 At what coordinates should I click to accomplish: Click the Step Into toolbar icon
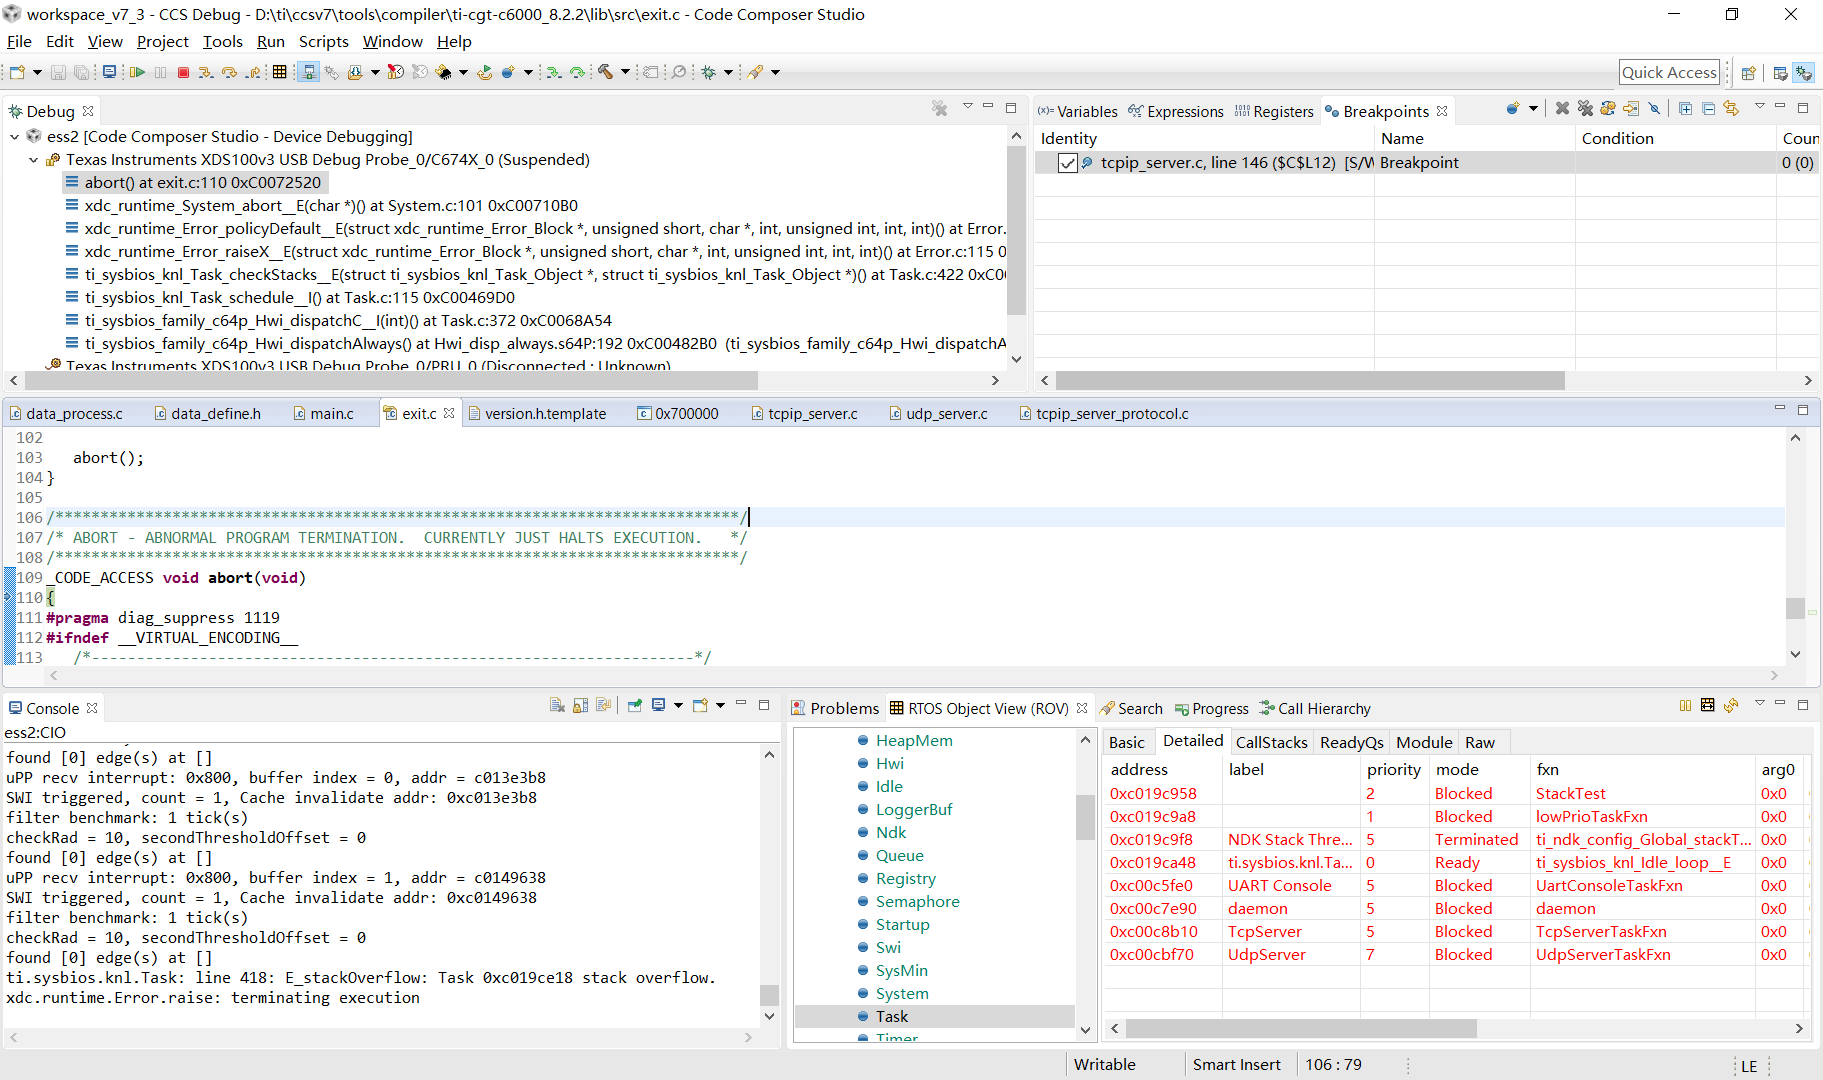(x=206, y=72)
